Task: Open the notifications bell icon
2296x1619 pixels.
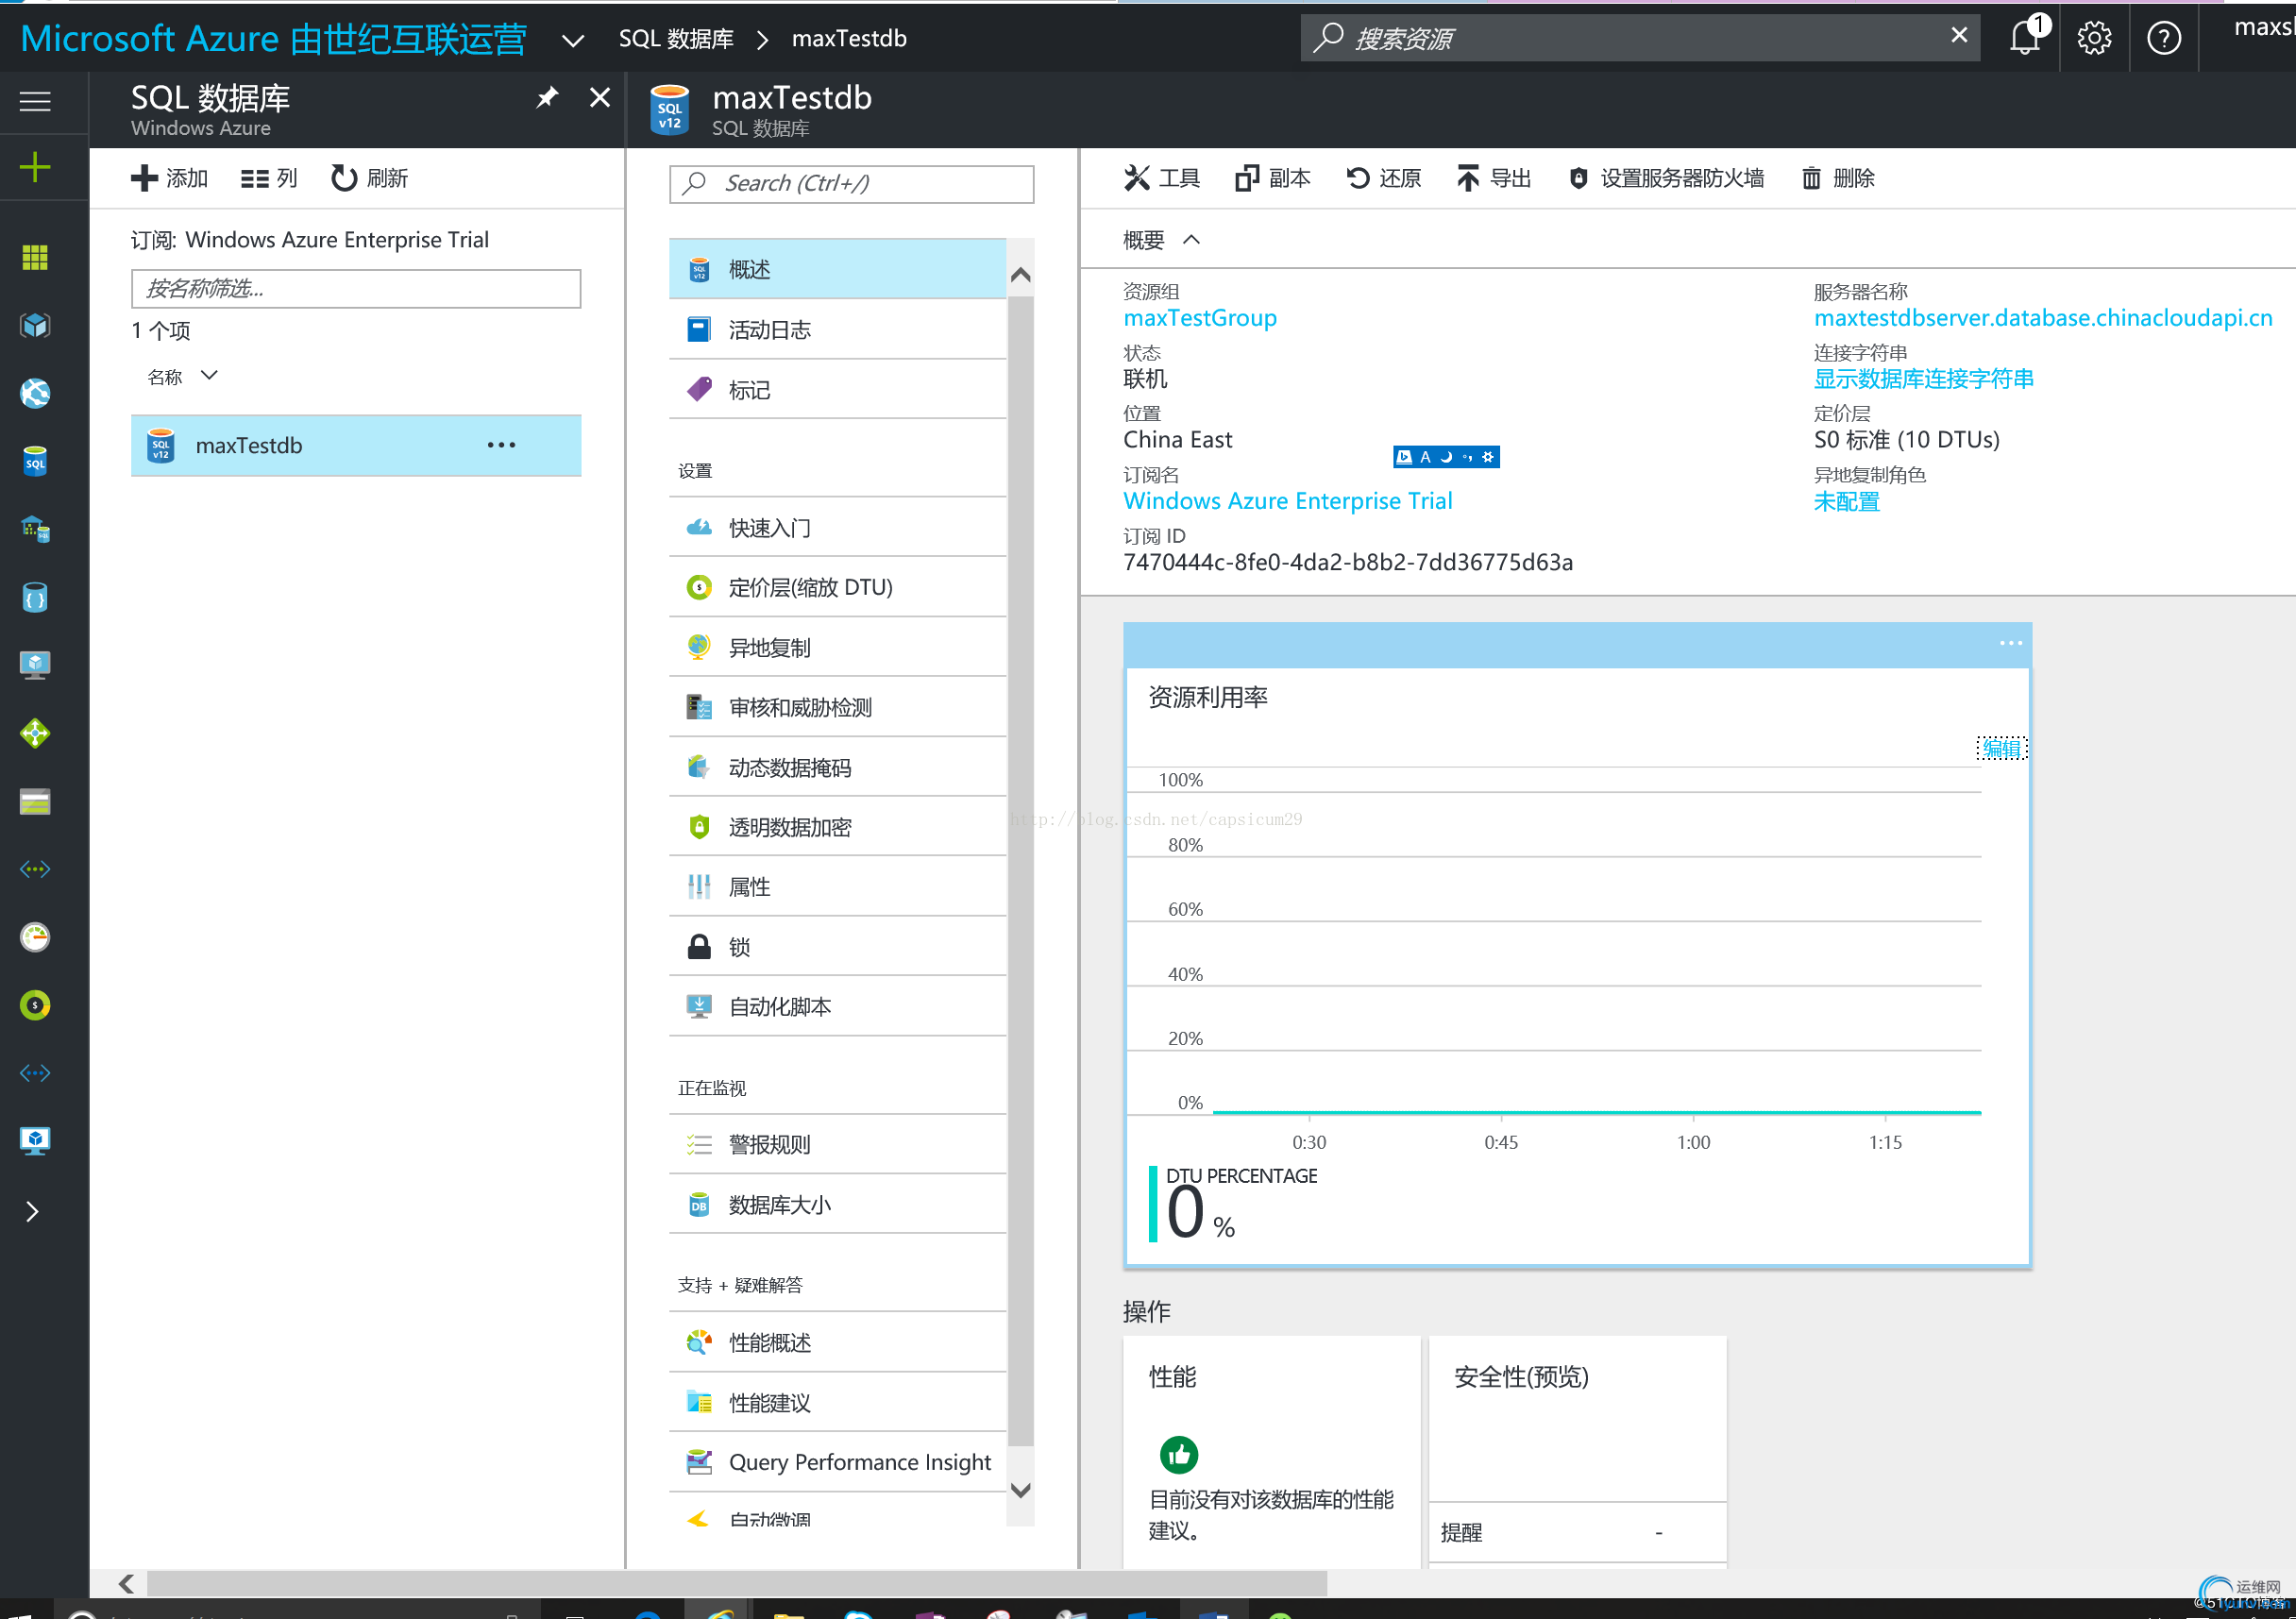Action: 2025,38
